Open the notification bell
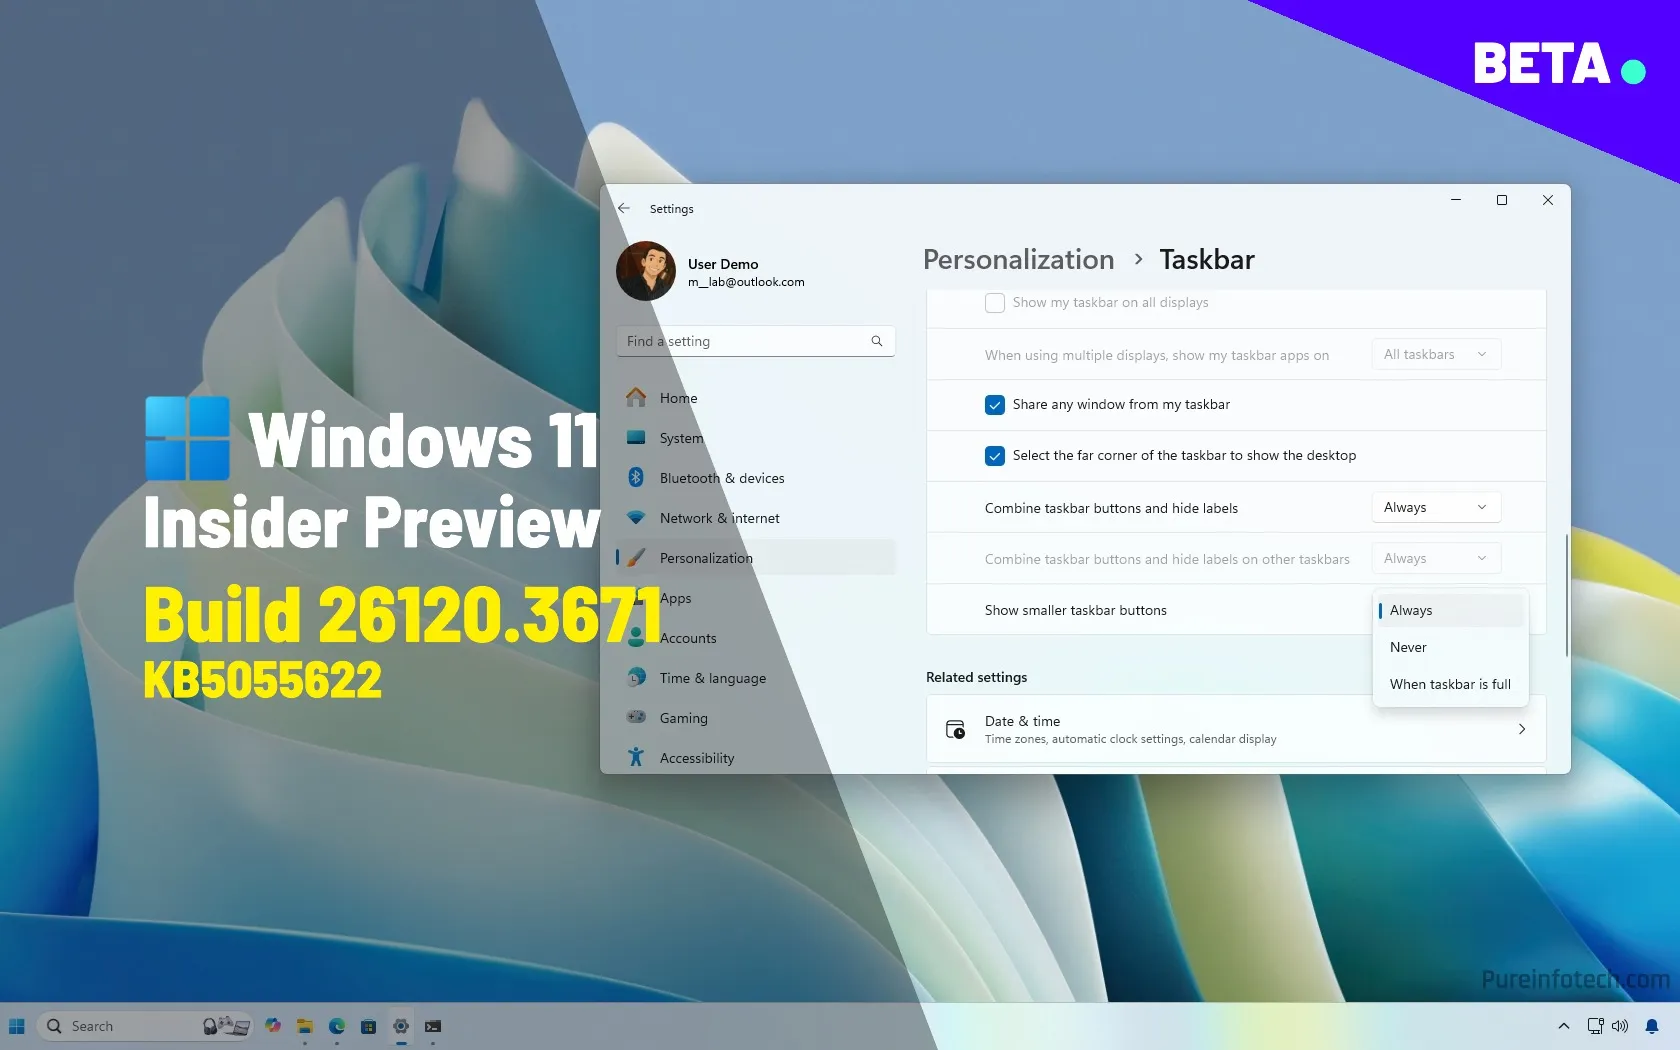Screen dimensions: 1680x1050 pyautogui.click(x=1652, y=1026)
